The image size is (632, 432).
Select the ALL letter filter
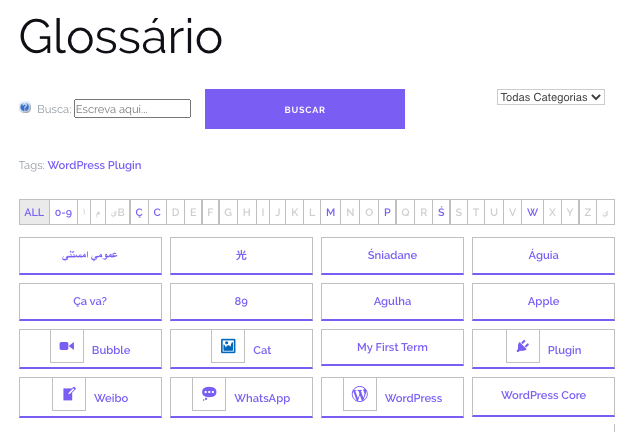[x=34, y=212]
